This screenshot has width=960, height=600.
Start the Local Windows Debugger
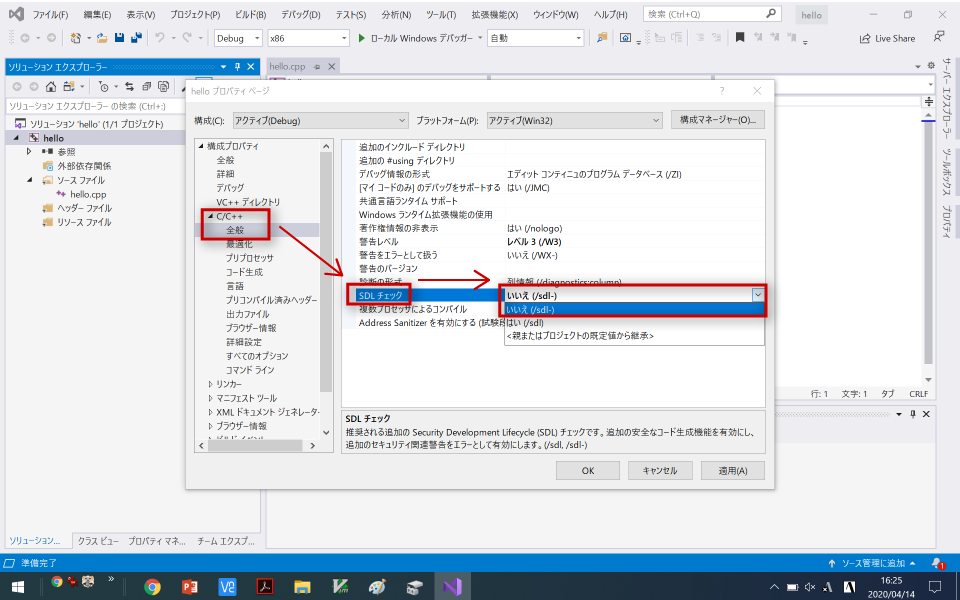[416, 38]
